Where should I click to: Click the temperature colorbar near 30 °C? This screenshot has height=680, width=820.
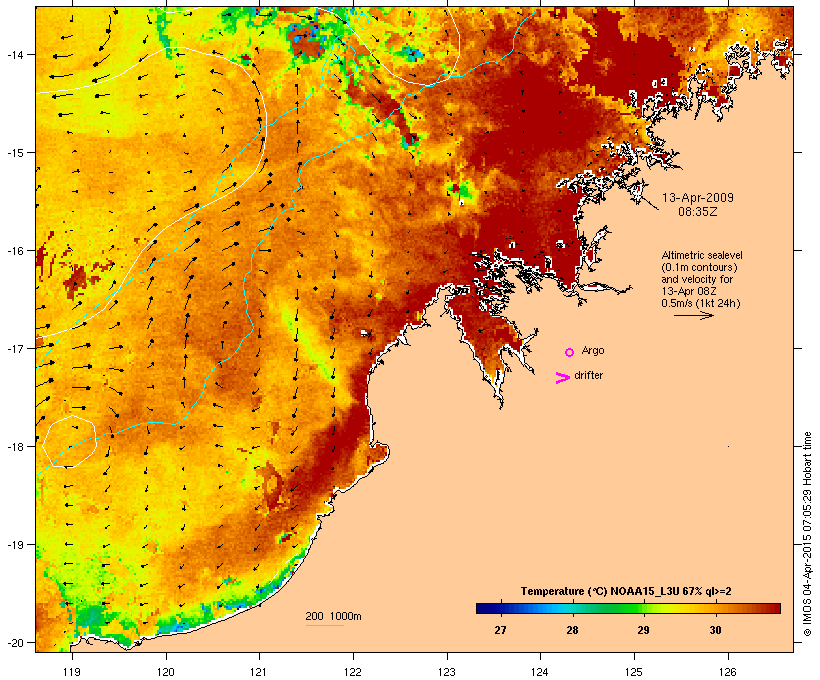[x=715, y=608]
